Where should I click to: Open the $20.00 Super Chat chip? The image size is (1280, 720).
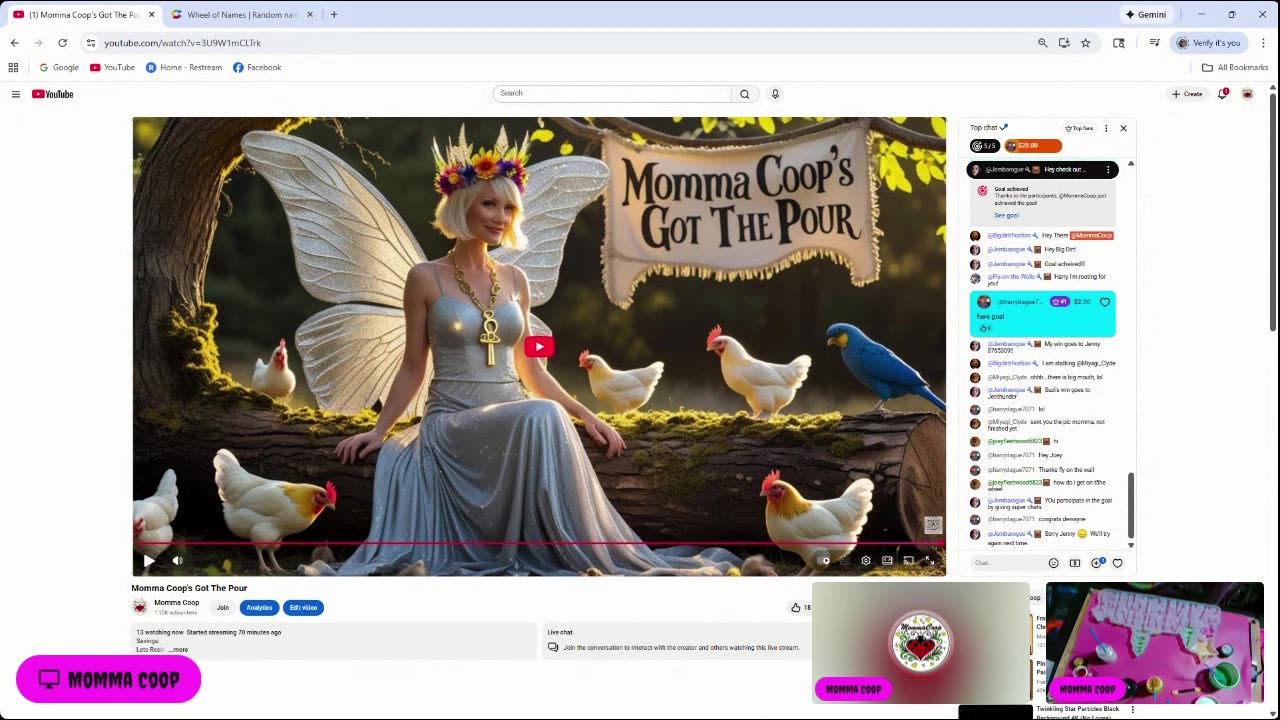(1032, 146)
